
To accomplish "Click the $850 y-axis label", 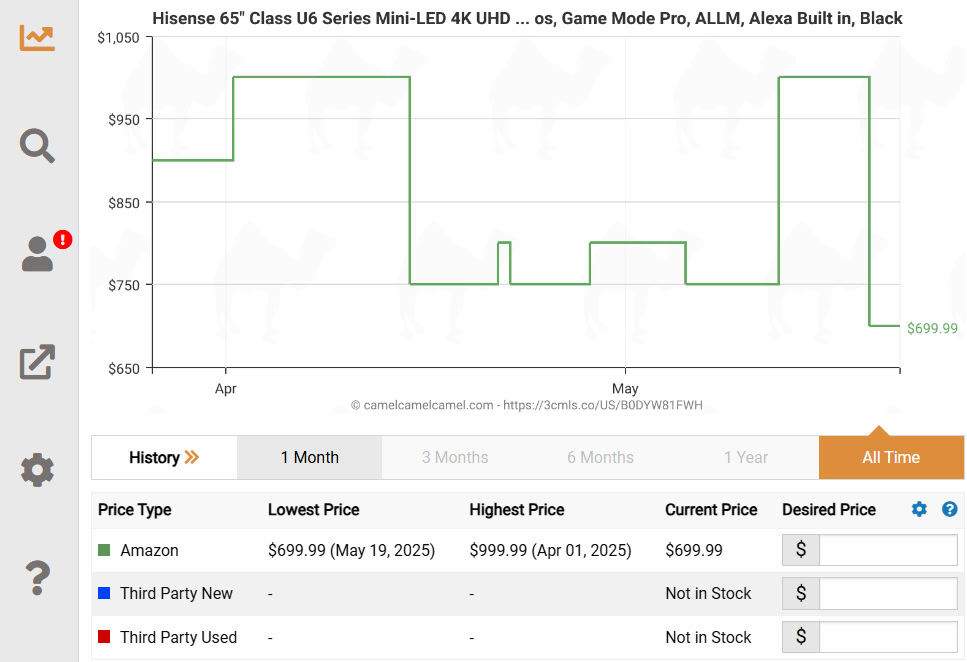I will [124, 203].
